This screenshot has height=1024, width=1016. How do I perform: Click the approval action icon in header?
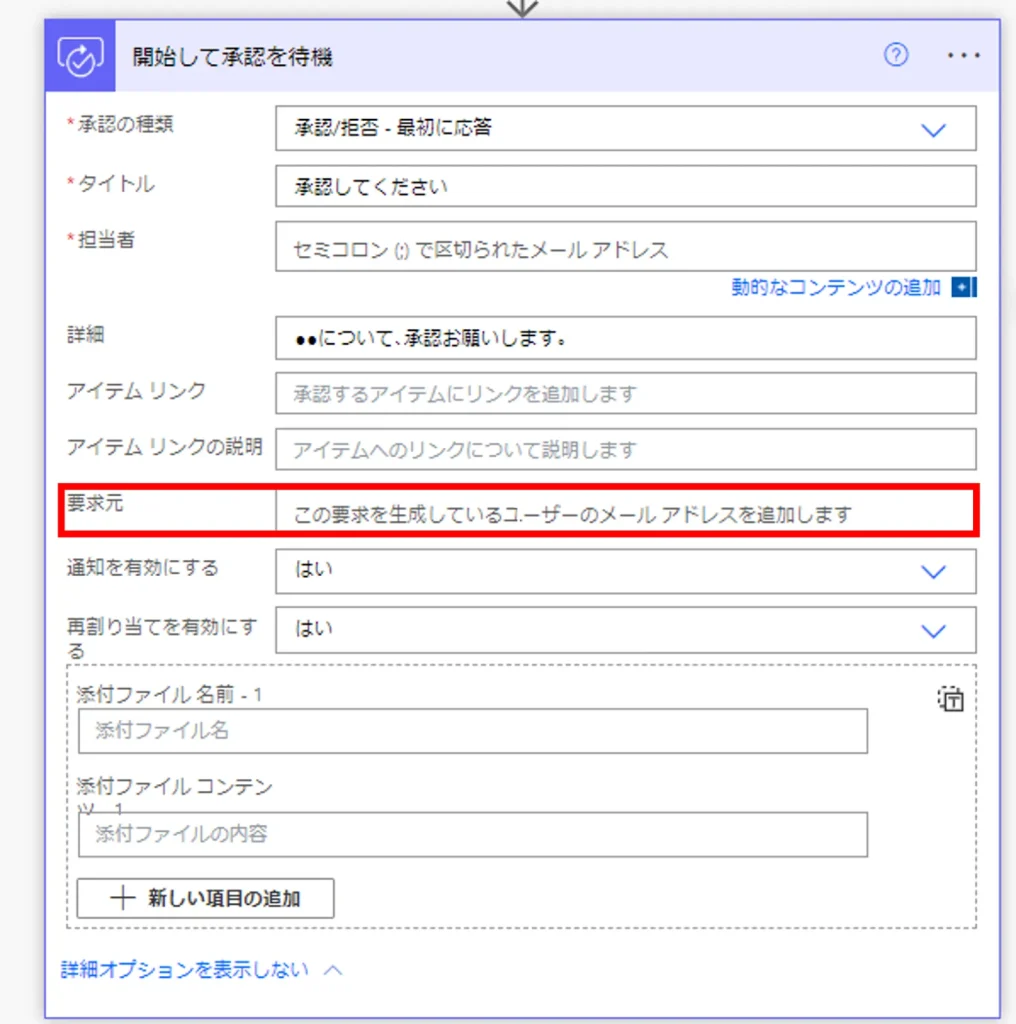coord(80,57)
